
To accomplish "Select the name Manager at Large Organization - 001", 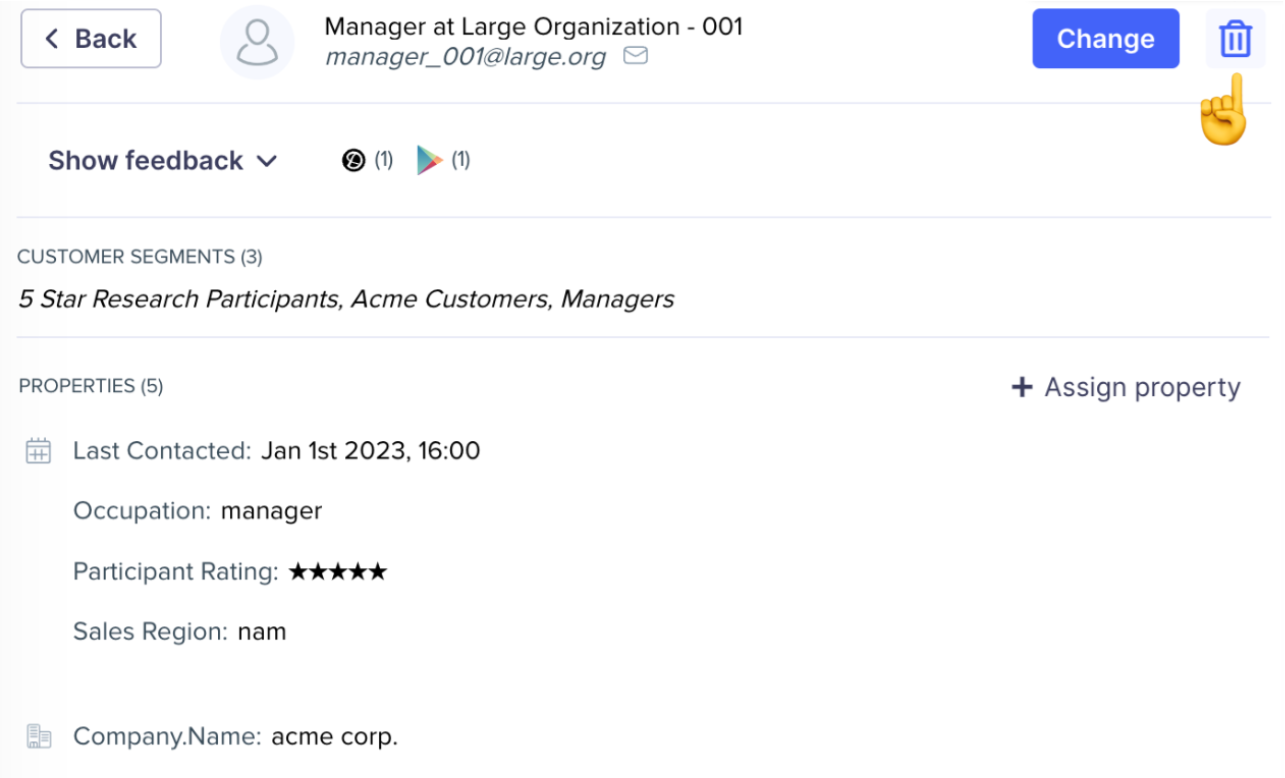I will pyautogui.click(x=533, y=27).
